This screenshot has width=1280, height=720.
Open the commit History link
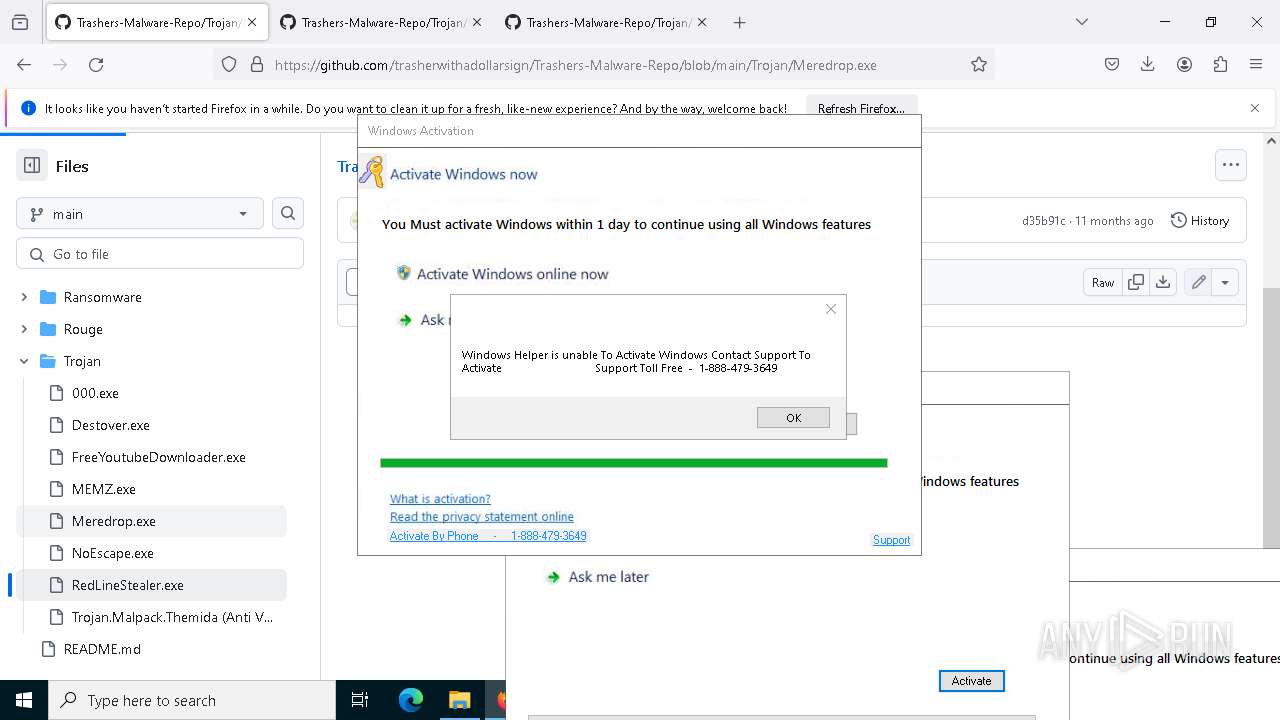tap(1199, 220)
